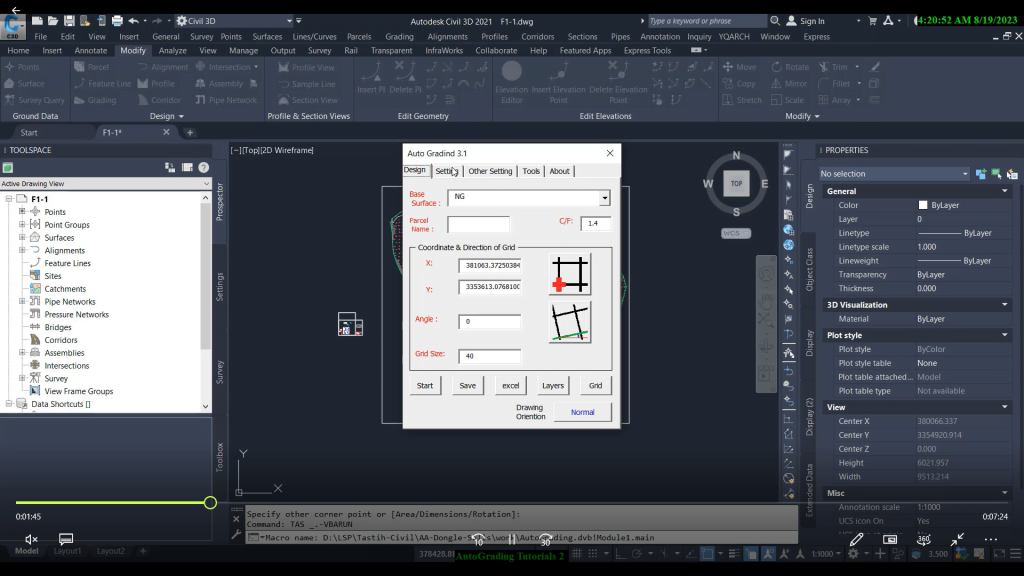Click the search magnifier icon in title bar

[775, 21]
